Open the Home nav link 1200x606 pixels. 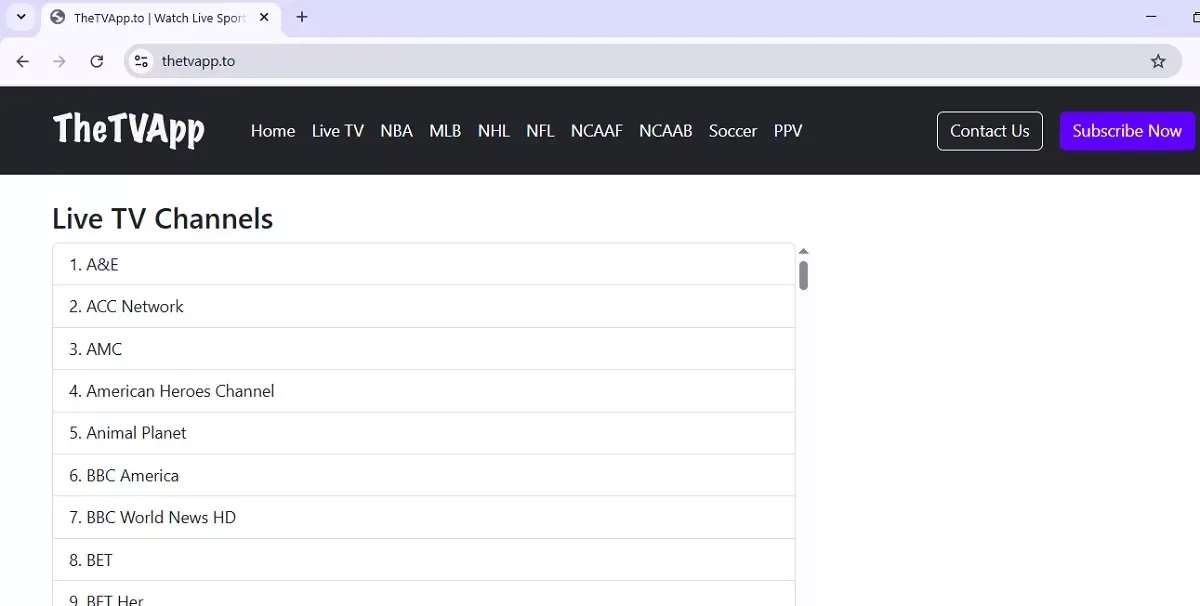pos(273,131)
